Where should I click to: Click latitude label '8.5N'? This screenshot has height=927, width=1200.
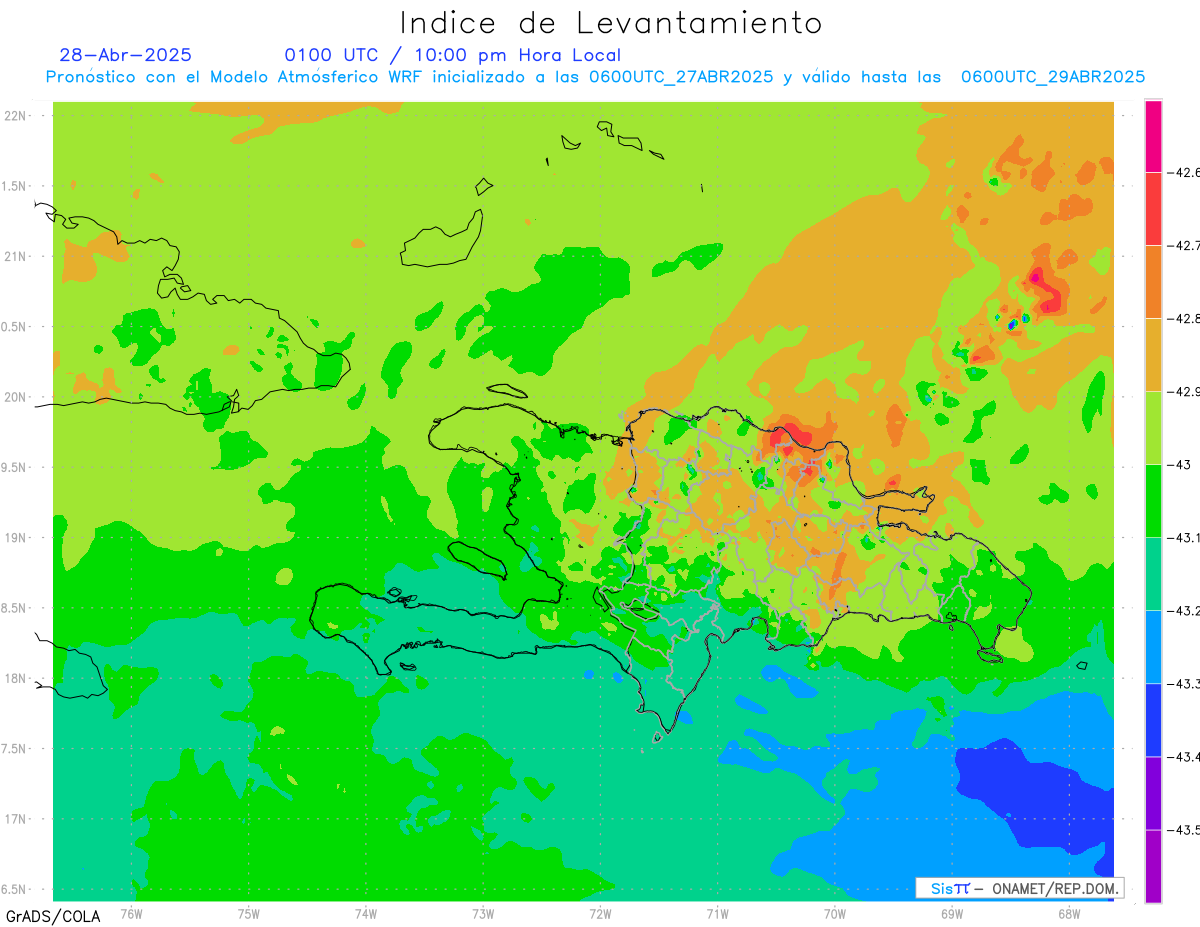14,608
